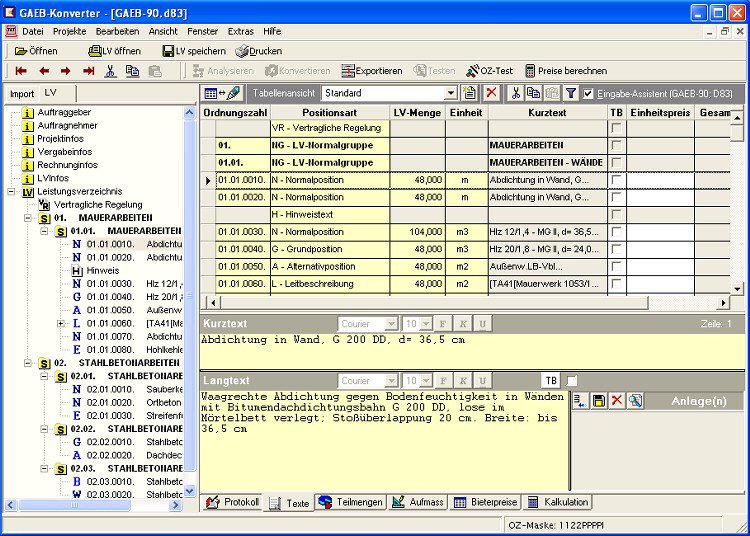
Task: Click the Öffnen folder button
Action: [x=36, y=51]
